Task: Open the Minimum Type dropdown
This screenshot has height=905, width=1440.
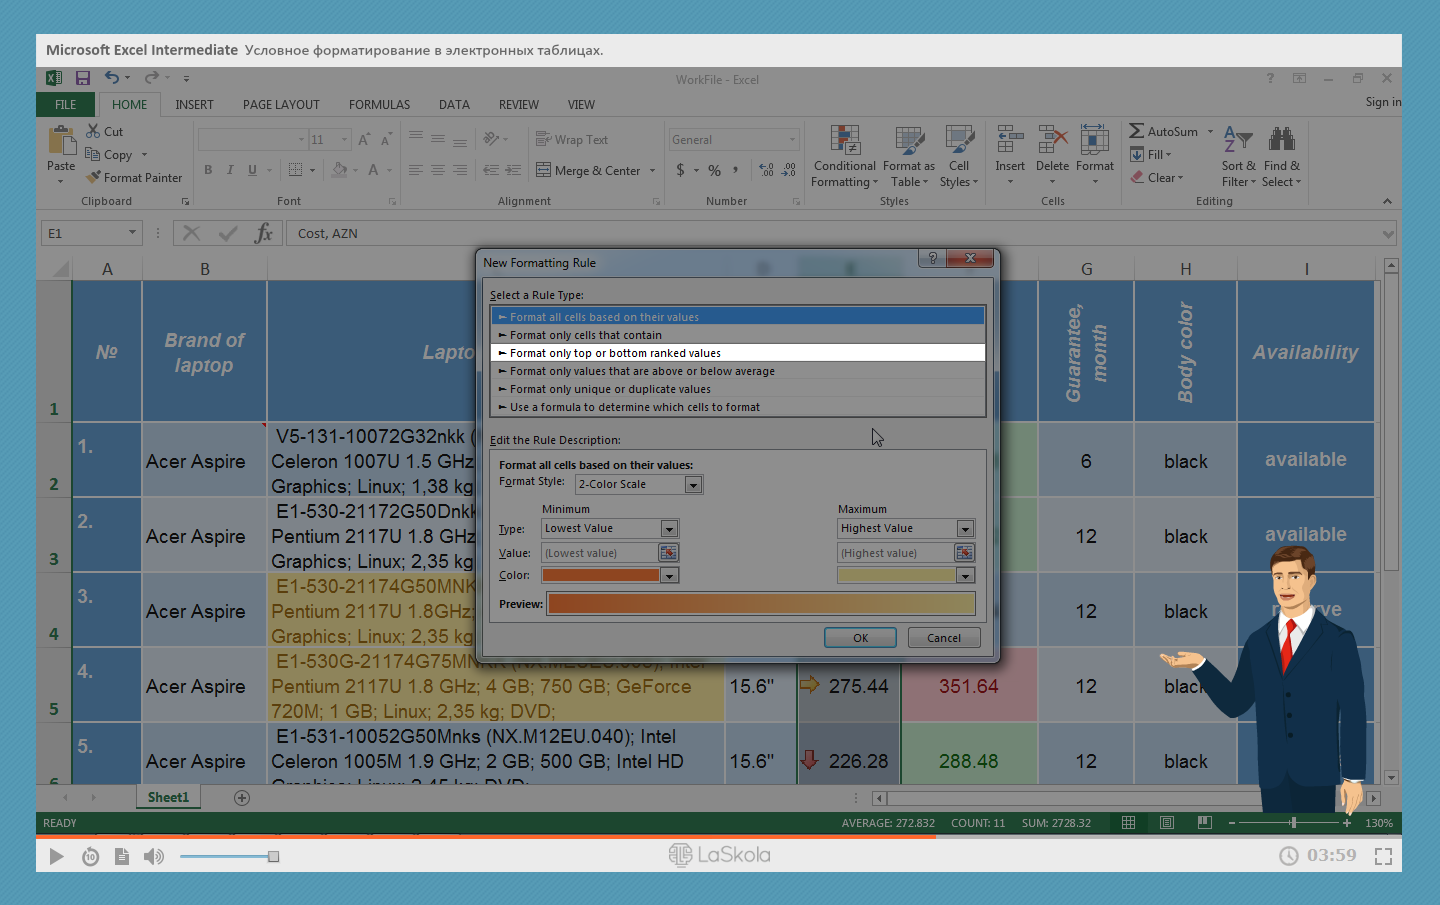Action: [669, 529]
